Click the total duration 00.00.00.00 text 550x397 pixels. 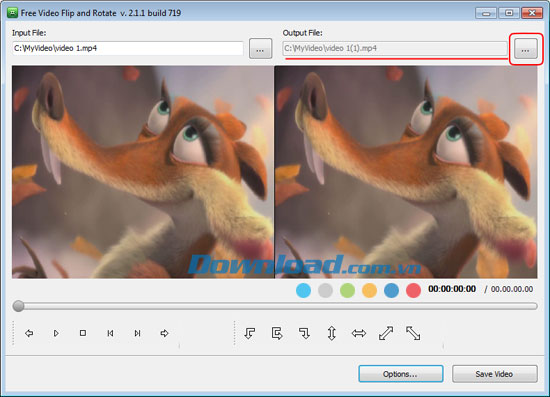(512, 289)
